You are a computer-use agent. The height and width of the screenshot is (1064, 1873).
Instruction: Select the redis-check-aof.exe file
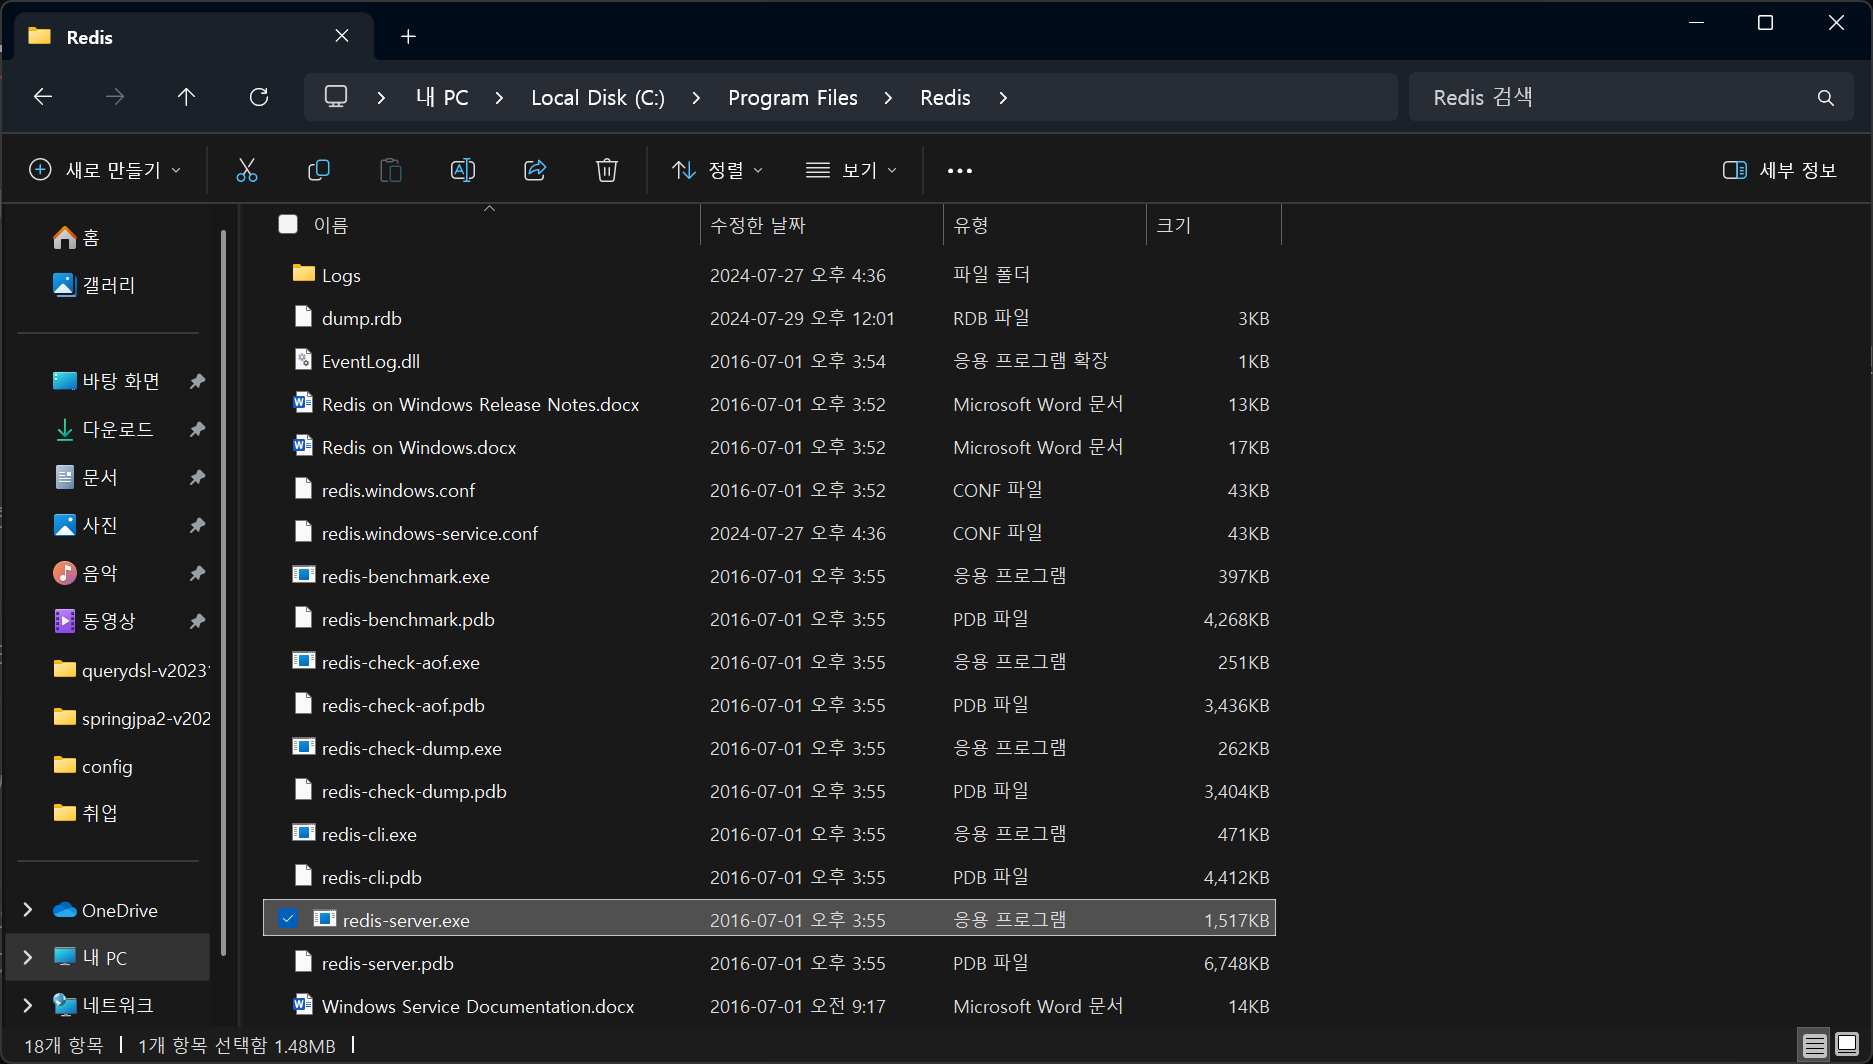click(769, 662)
